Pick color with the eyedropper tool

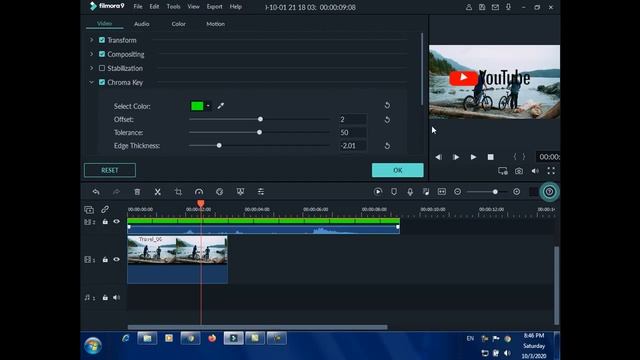[220, 106]
